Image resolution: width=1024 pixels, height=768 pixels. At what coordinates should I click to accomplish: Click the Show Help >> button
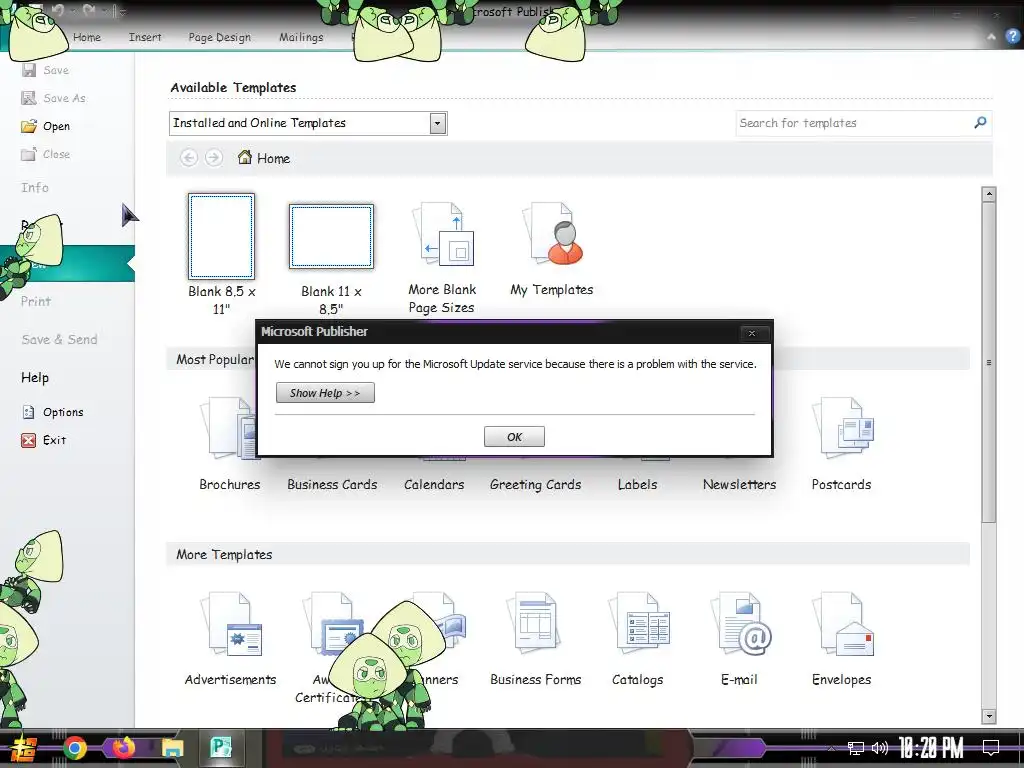(x=325, y=393)
